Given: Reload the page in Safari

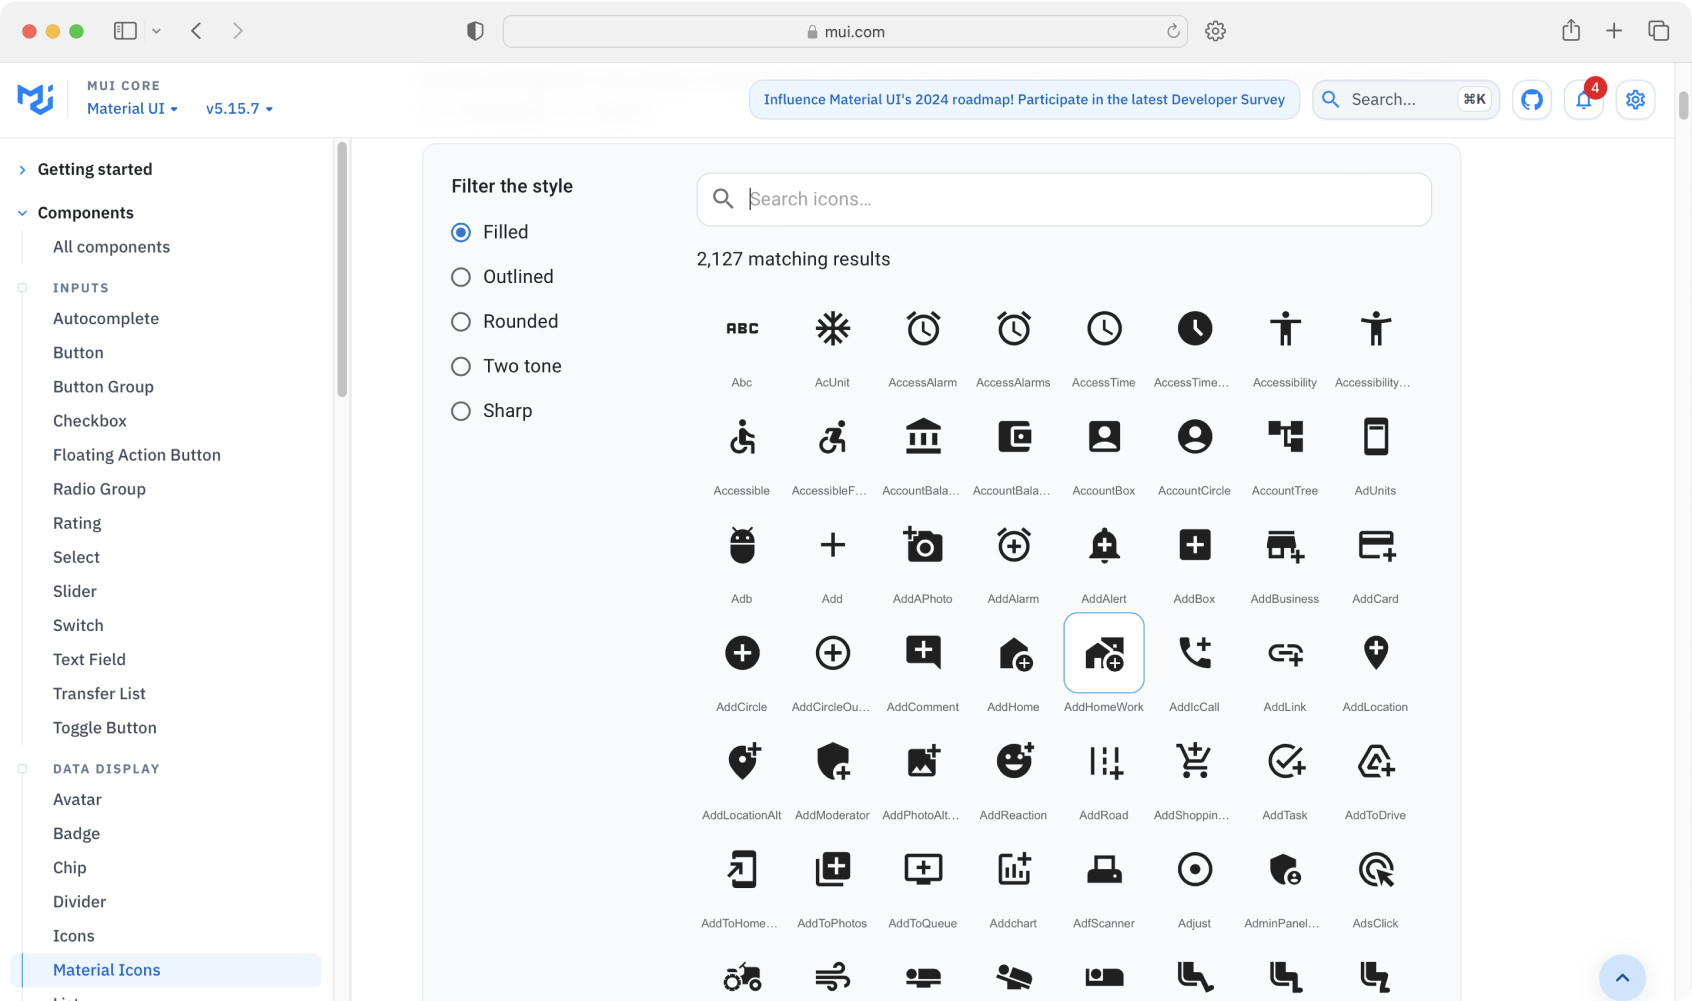Looking at the screenshot, I should pyautogui.click(x=1173, y=31).
